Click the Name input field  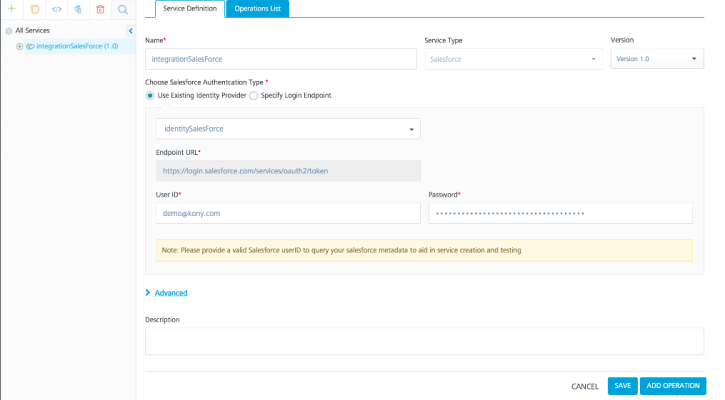coord(281,59)
